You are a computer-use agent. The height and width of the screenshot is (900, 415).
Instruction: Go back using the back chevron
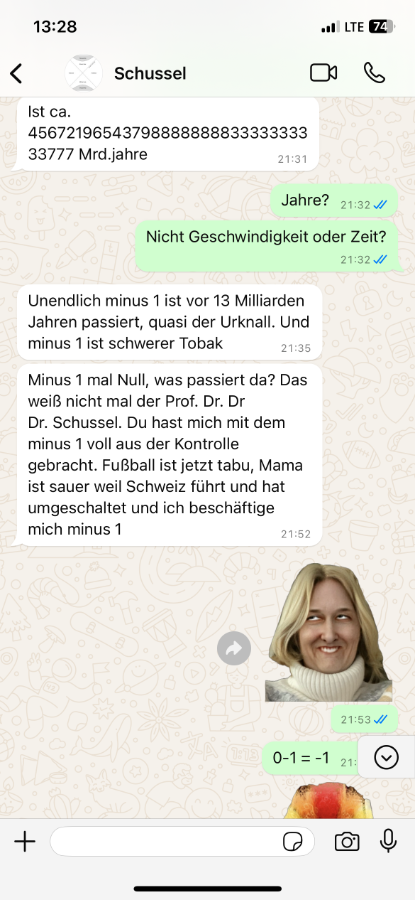point(16,73)
